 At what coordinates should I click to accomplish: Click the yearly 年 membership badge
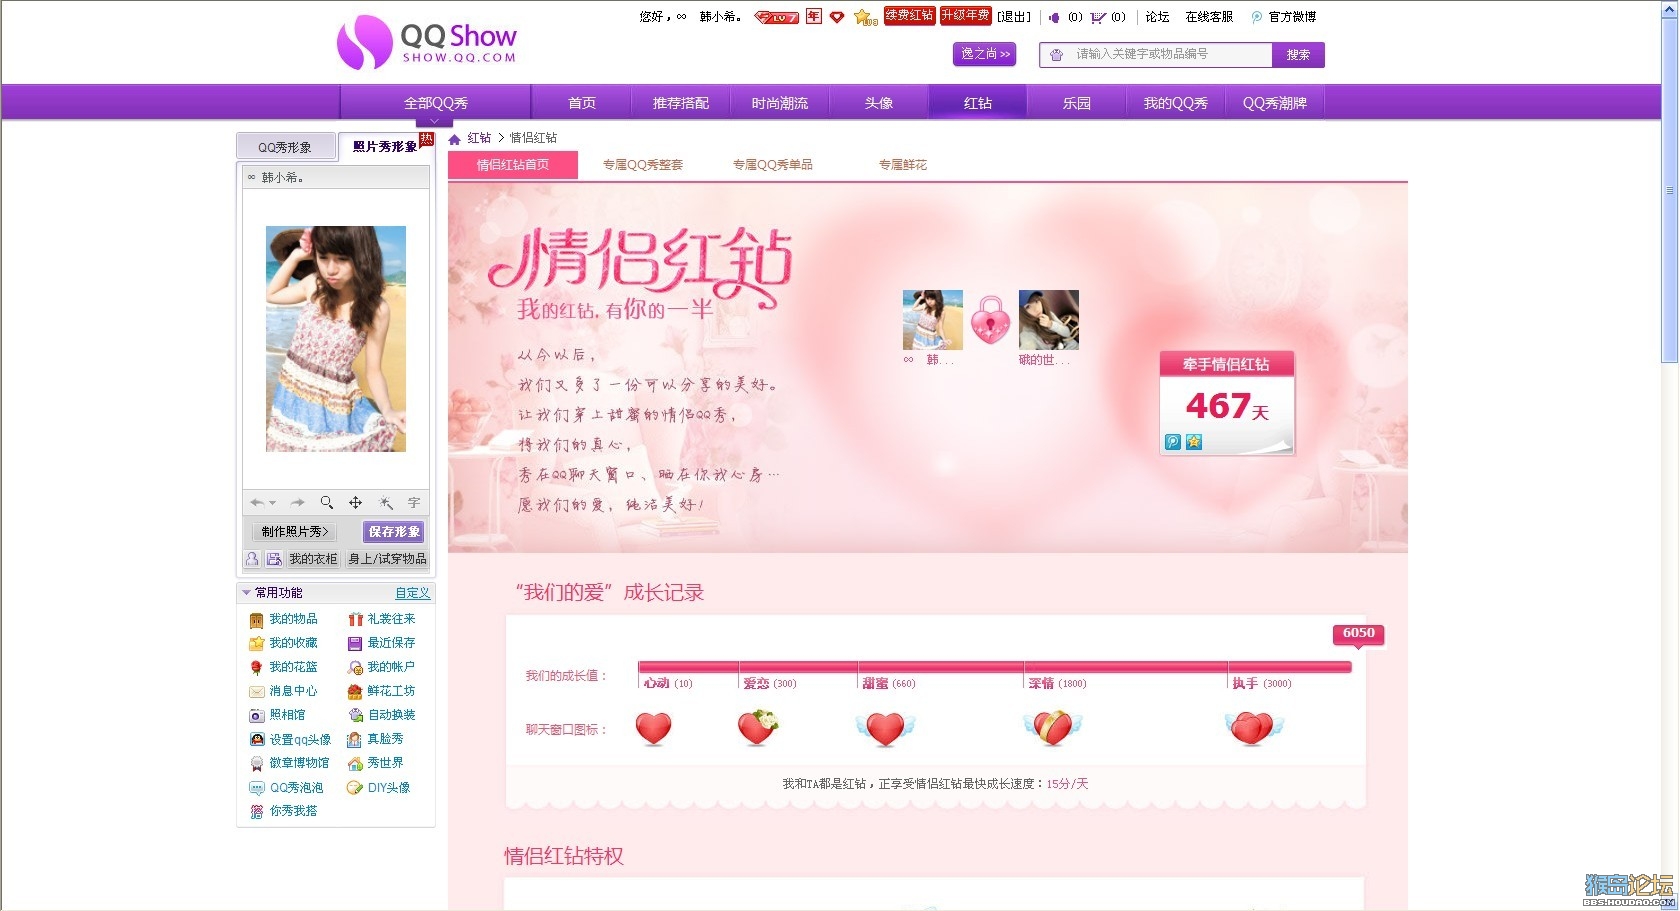[814, 16]
